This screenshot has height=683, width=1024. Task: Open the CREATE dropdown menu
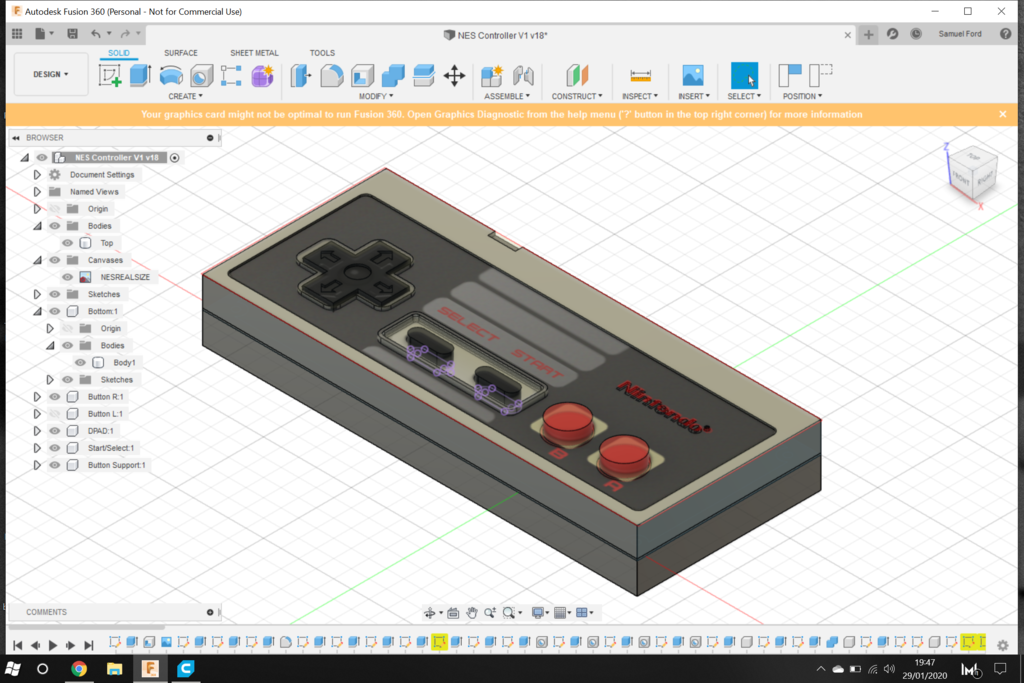(185, 96)
